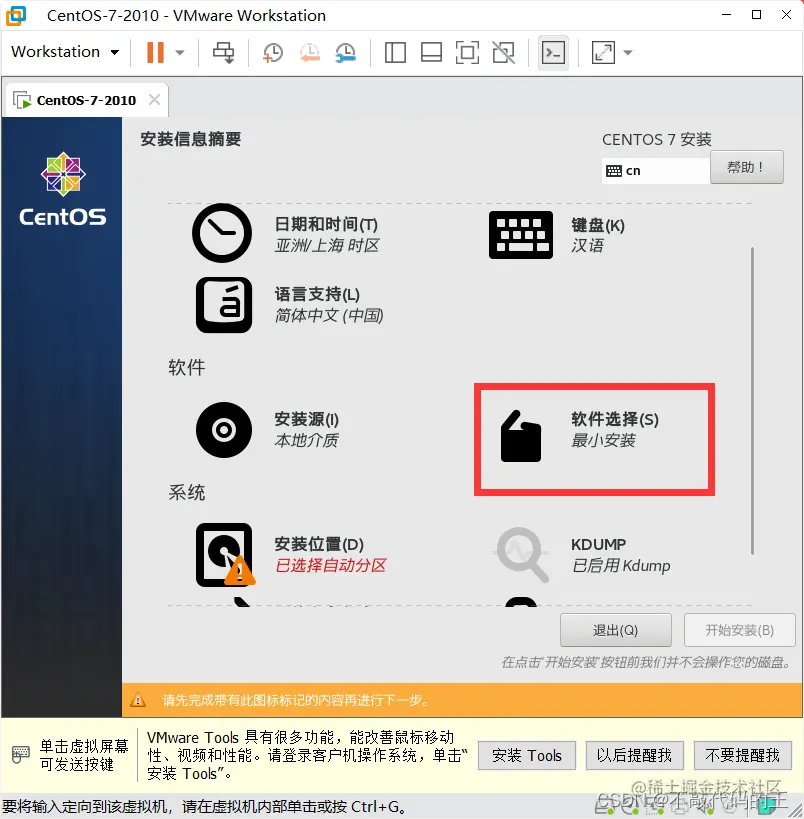Click the 以后提醒我 remind later button

tap(634, 755)
